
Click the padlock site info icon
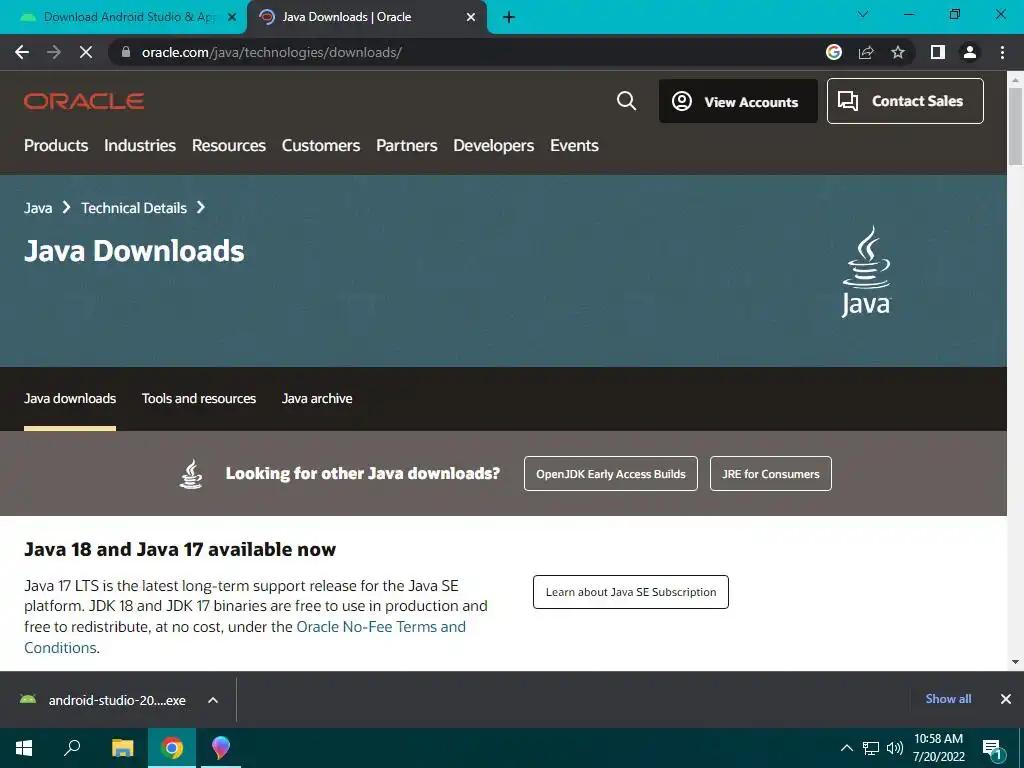coord(126,52)
